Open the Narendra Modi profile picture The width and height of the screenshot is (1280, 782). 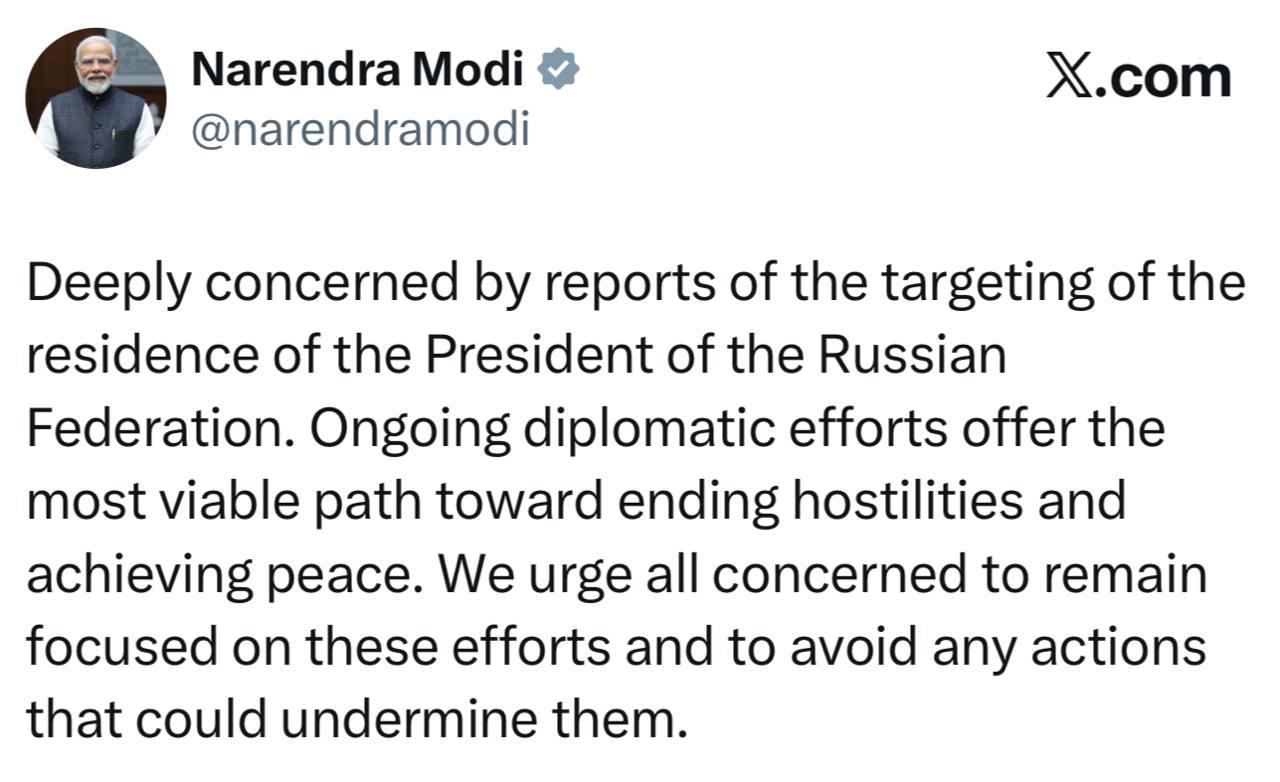pos(96,98)
